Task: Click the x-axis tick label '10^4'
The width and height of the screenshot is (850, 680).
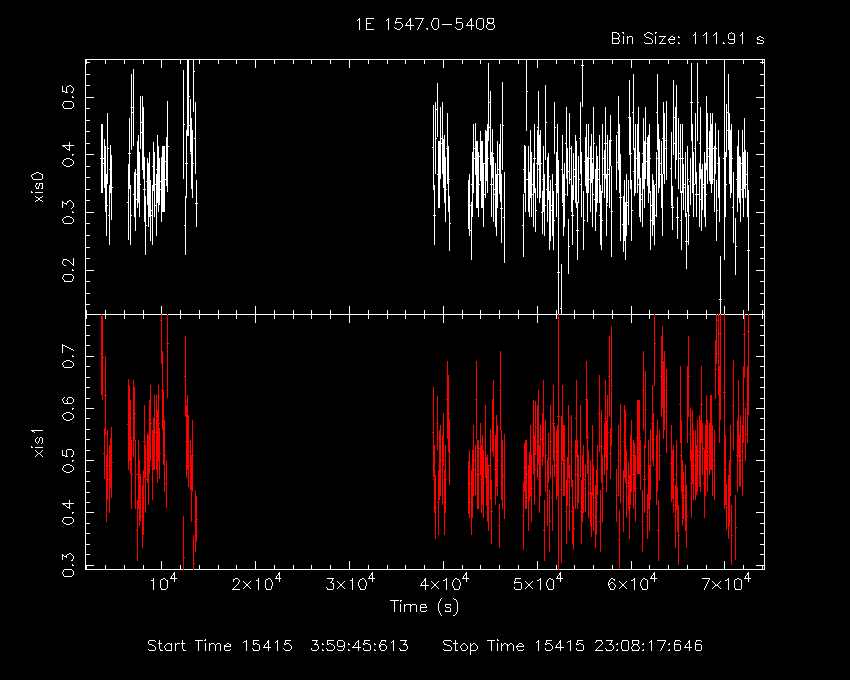Action: click(x=162, y=583)
